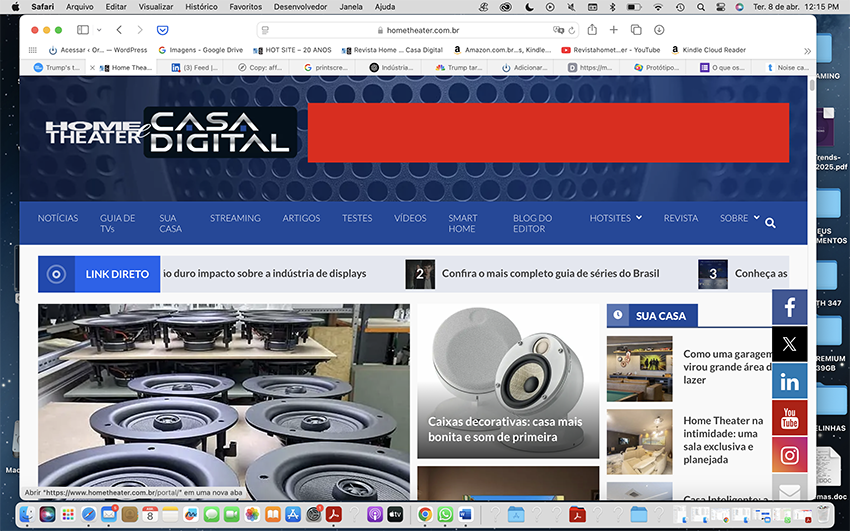Click the site search magnifier icon
Viewport: 850px width, 531px height.
(770, 223)
